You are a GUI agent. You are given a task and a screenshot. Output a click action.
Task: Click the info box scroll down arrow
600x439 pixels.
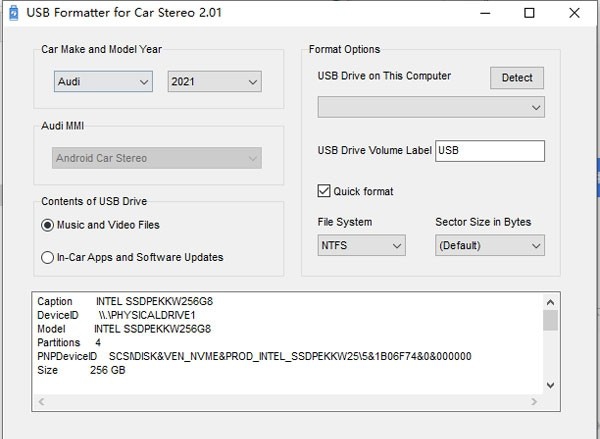coord(550,385)
